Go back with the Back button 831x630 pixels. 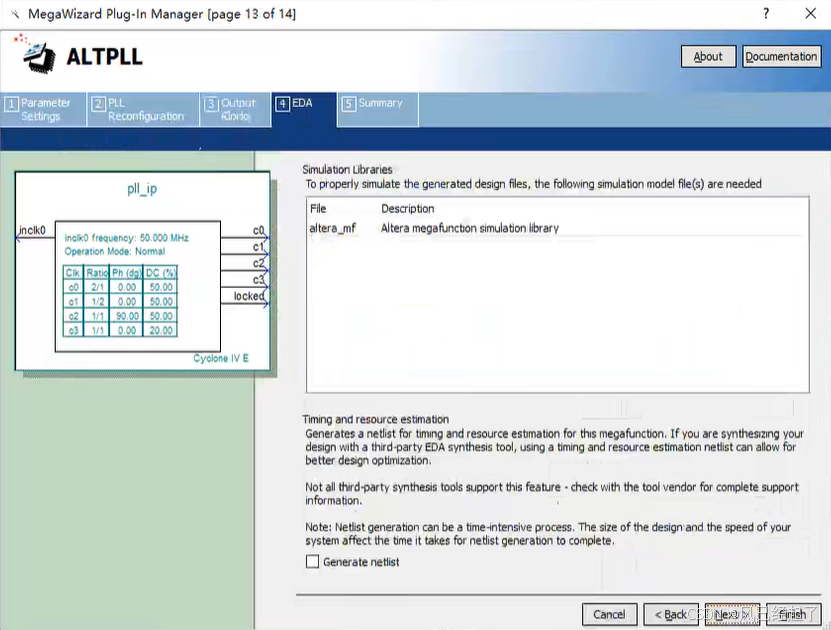coord(671,614)
